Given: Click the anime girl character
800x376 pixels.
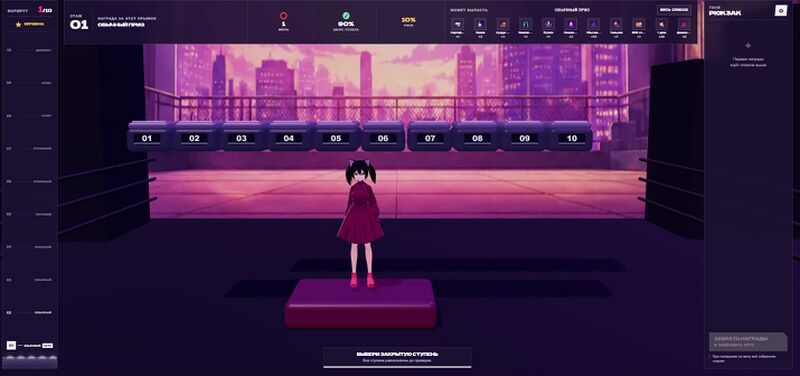Looking at the screenshot, I should [360, 223].
